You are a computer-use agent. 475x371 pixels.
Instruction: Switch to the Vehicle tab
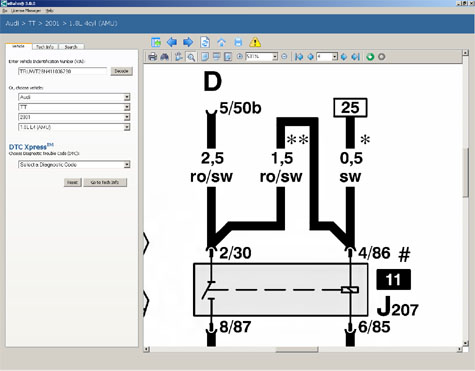click(x=18, y=46)
